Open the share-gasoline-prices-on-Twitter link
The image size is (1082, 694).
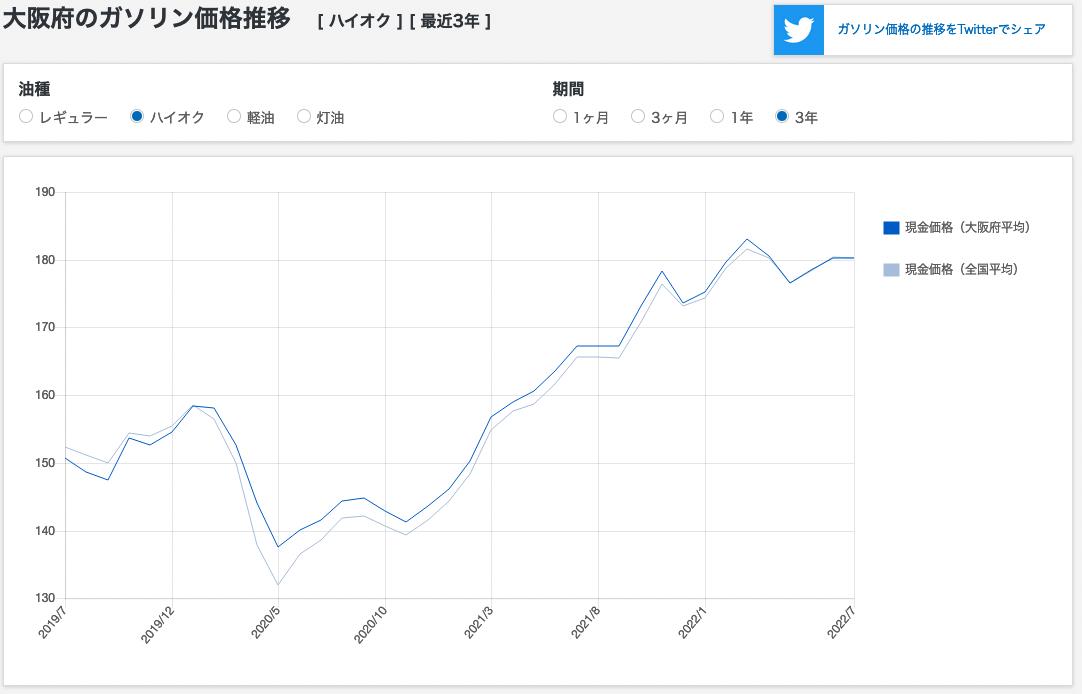tap(941, 29)
